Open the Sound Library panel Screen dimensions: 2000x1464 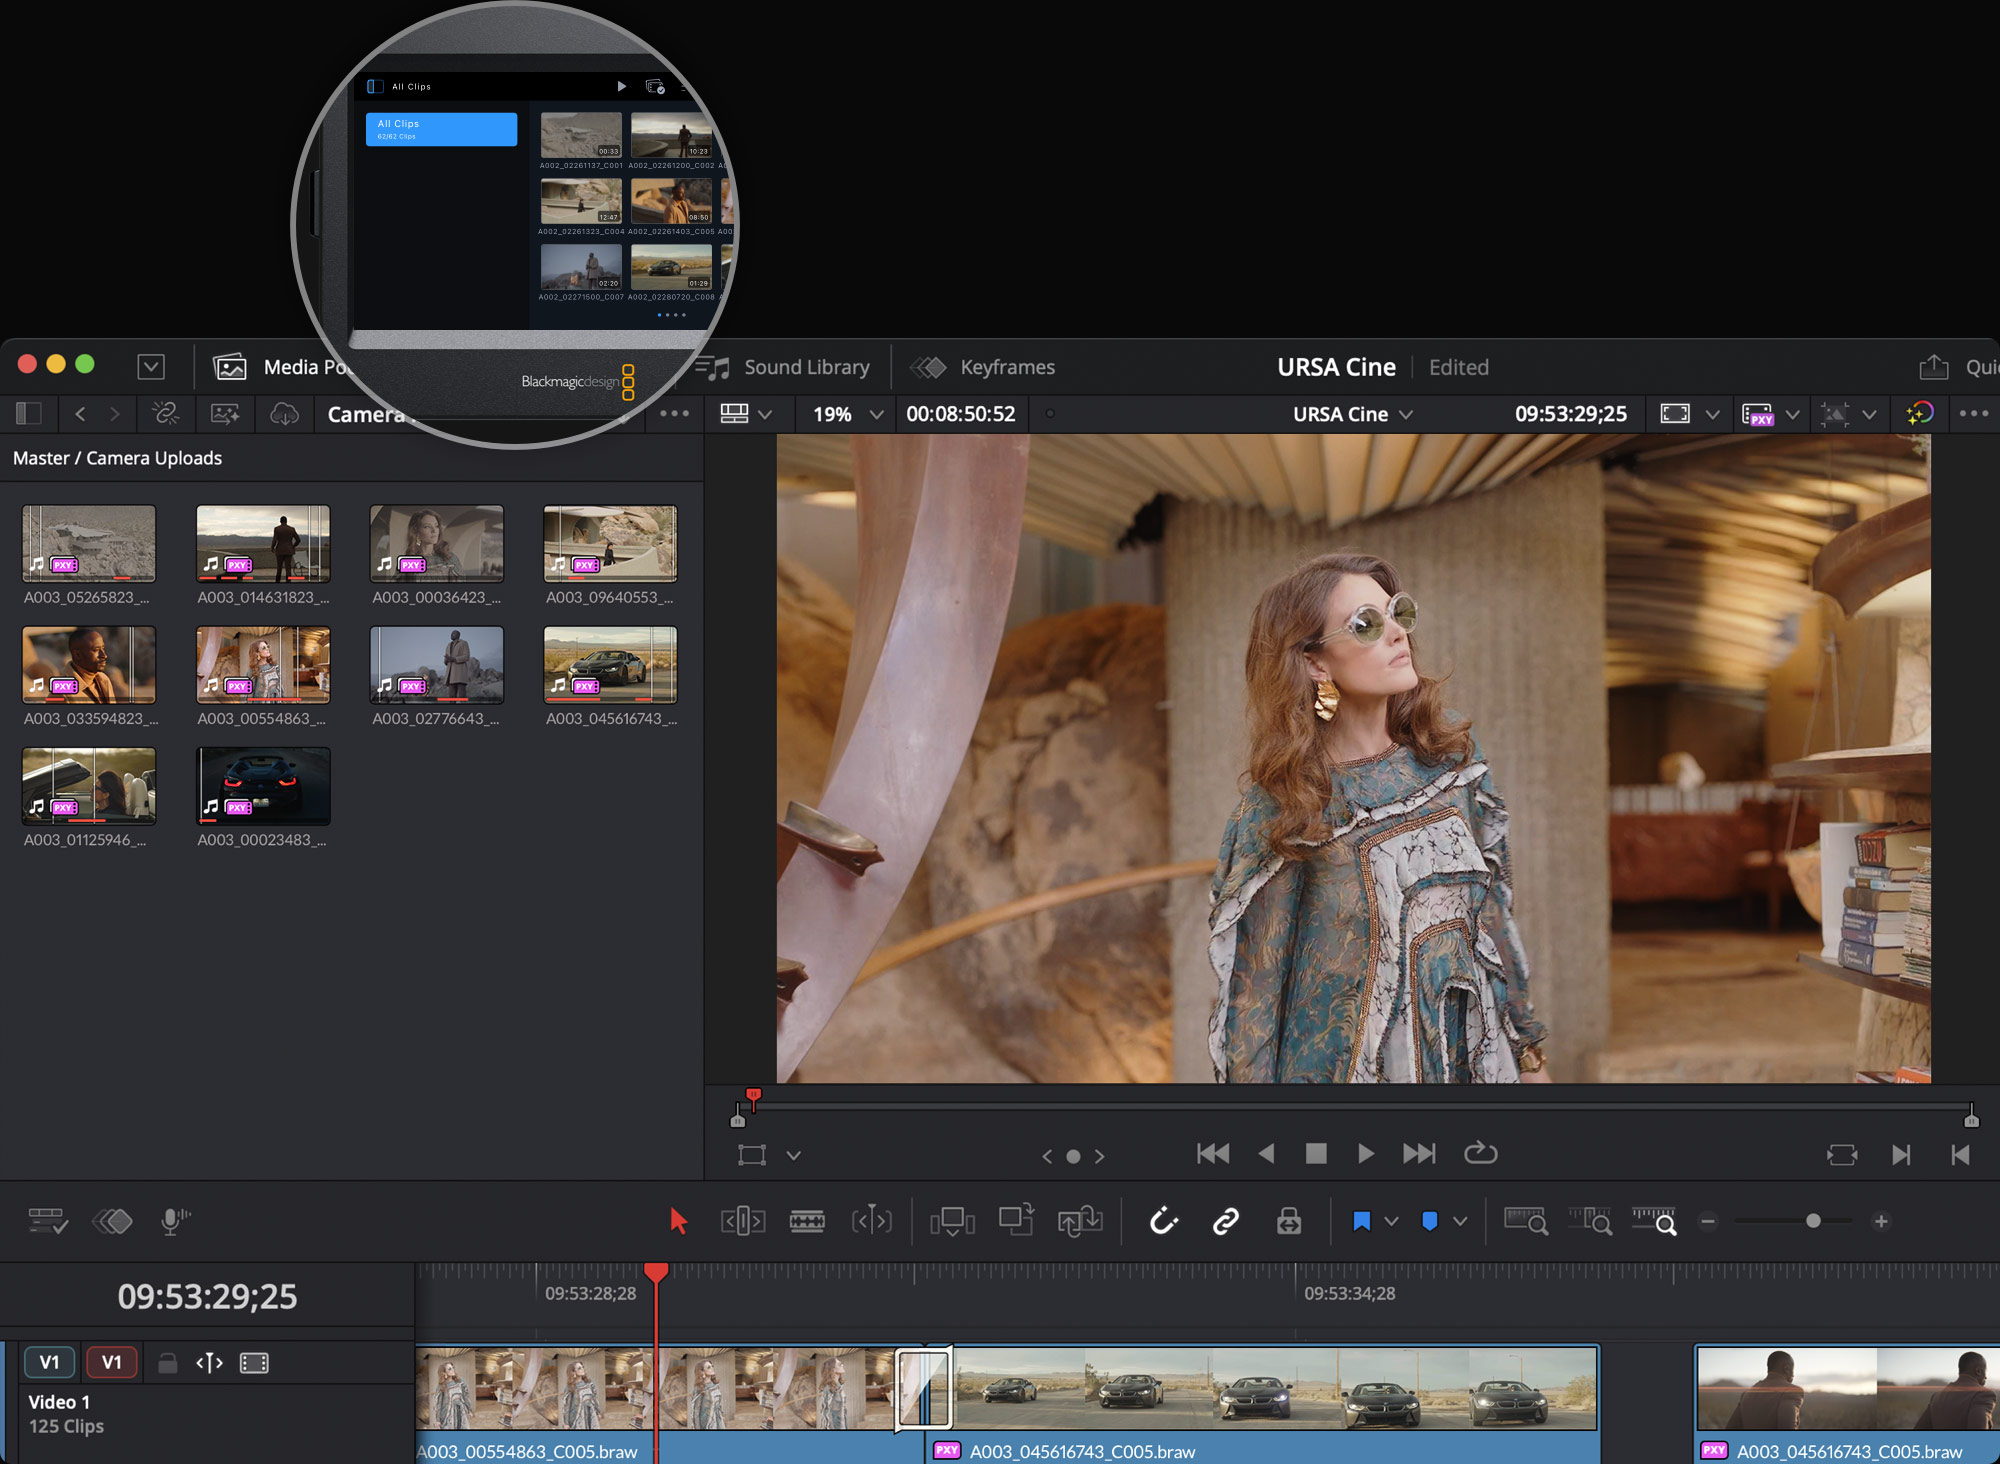784,367
